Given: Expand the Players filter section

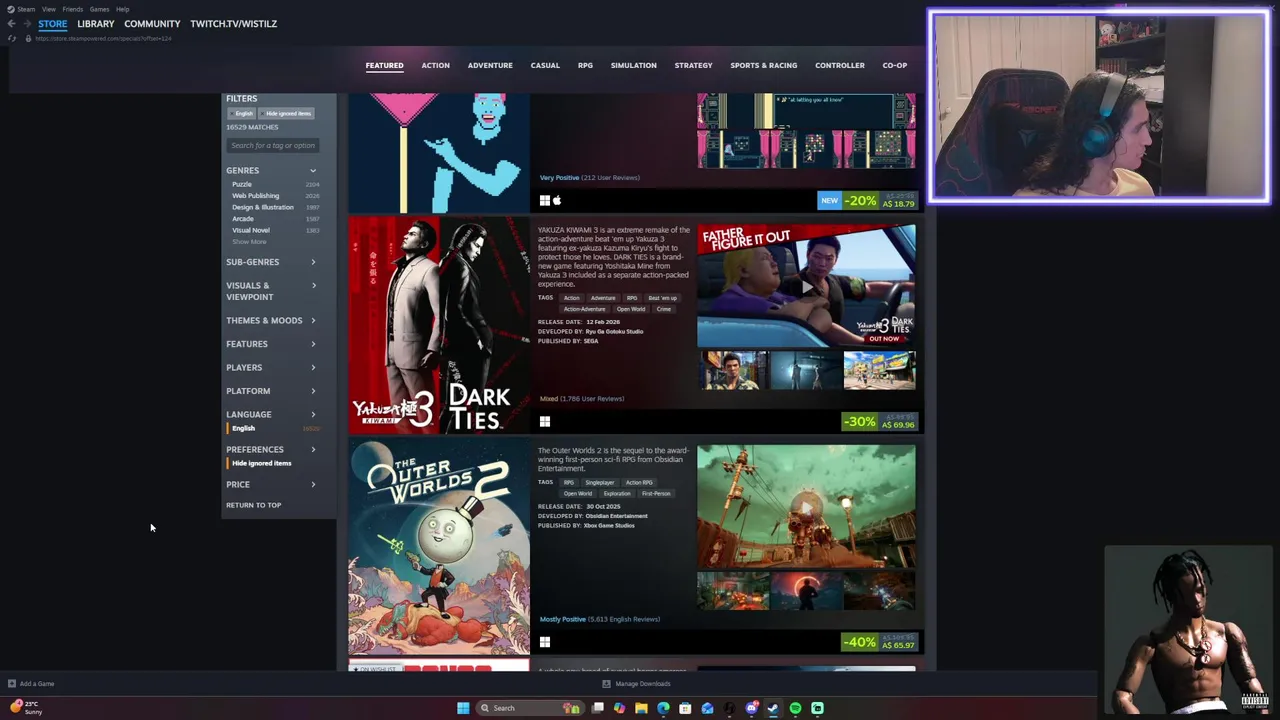Looking at the screenshot, I should coord(271,367).
